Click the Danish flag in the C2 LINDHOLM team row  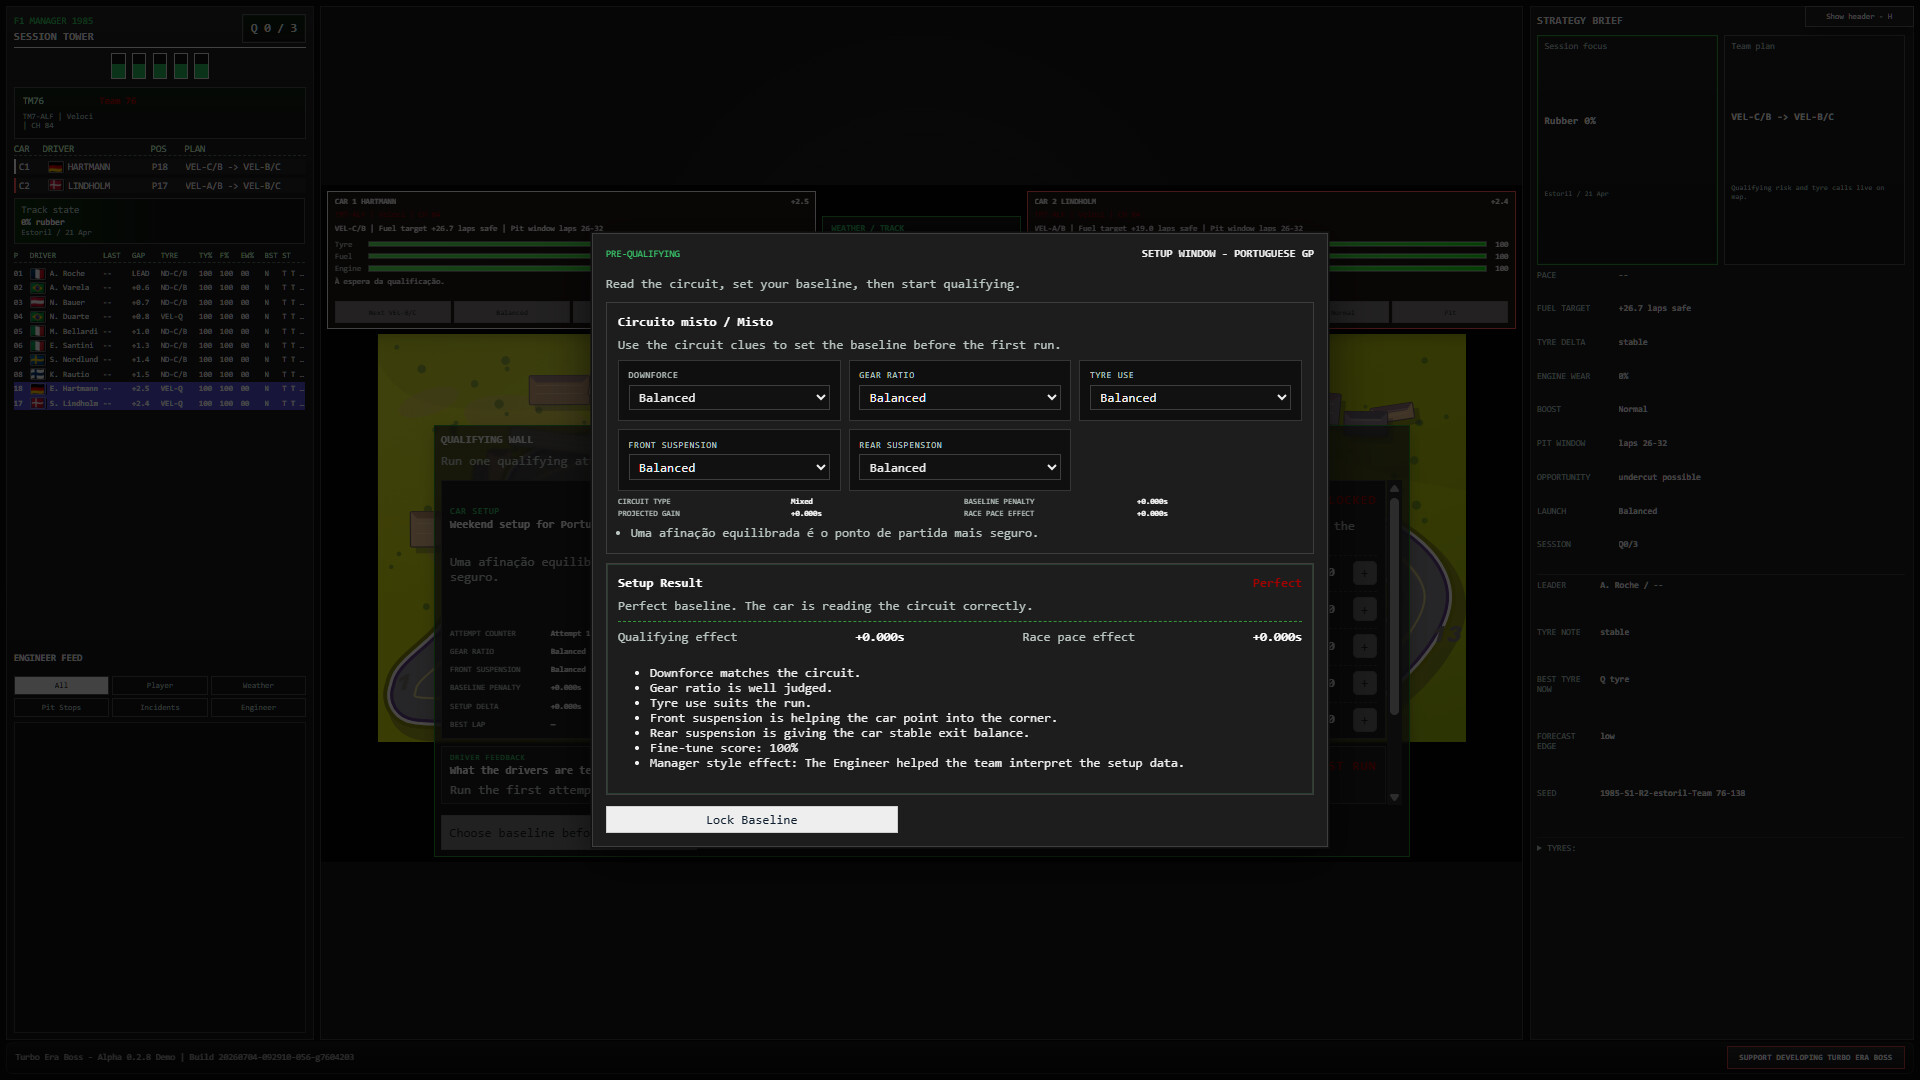(55, 186)
